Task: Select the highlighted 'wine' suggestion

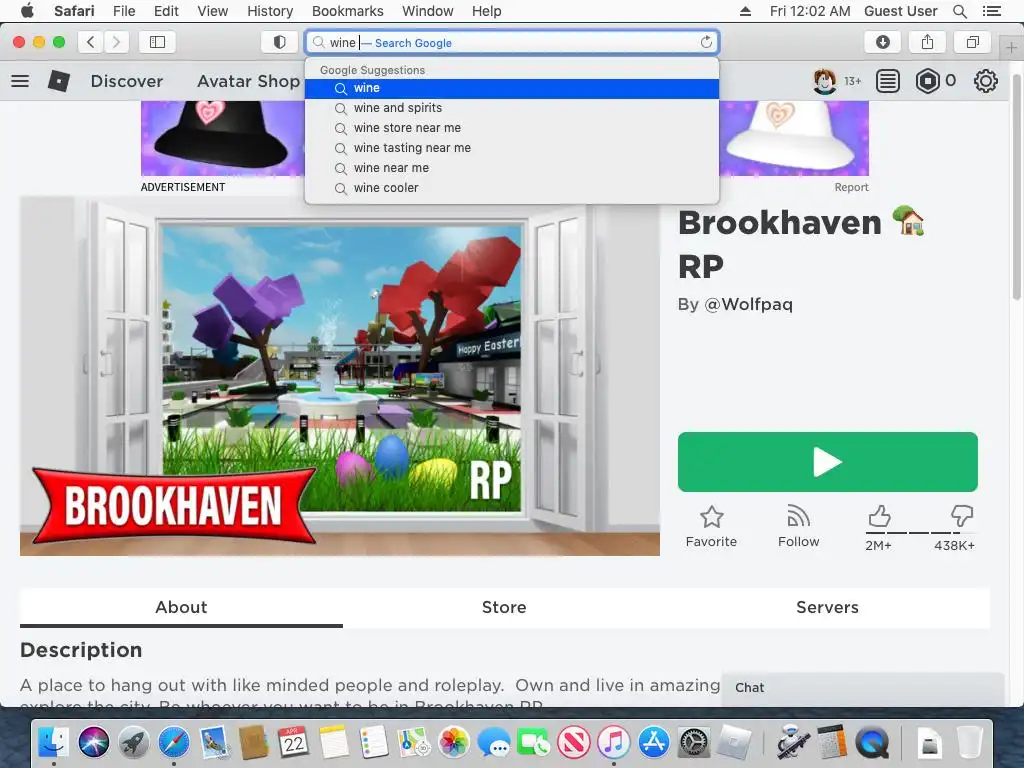Action: (x=512, y=88)
